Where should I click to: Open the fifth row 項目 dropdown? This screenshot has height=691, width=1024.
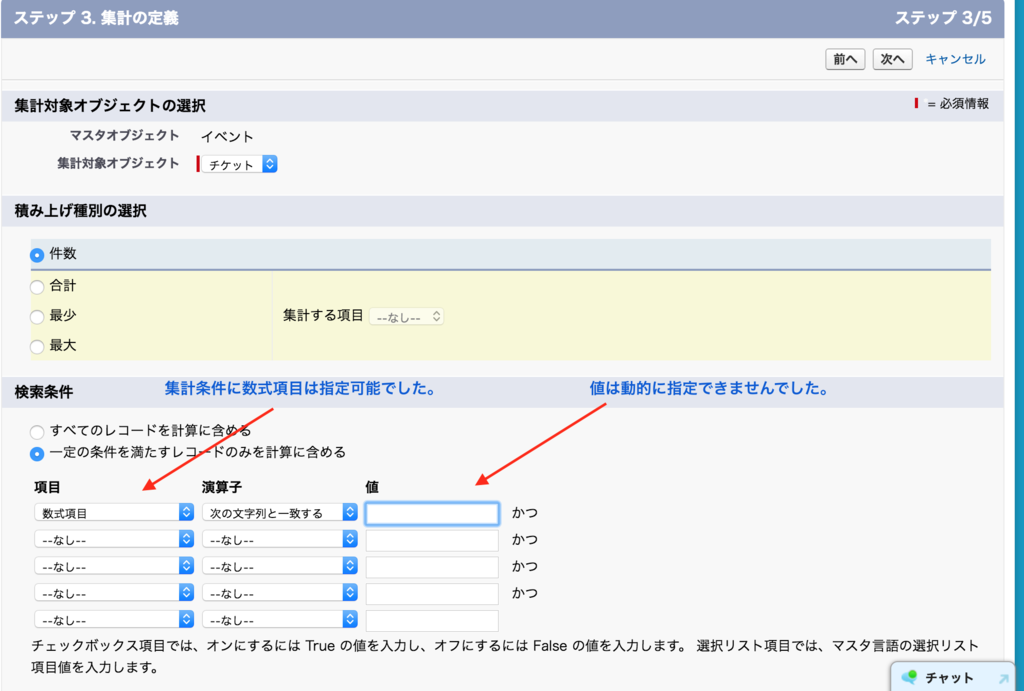click(114, 620)
